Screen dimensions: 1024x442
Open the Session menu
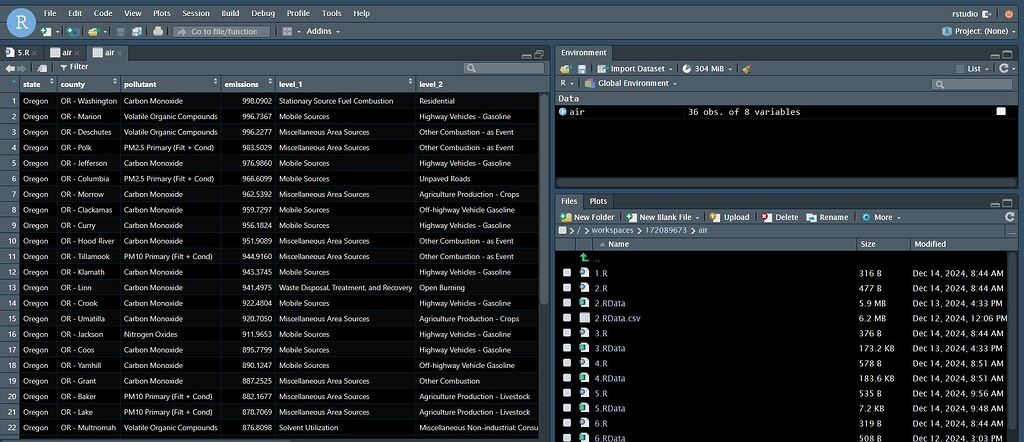click(x=196, y=13)
